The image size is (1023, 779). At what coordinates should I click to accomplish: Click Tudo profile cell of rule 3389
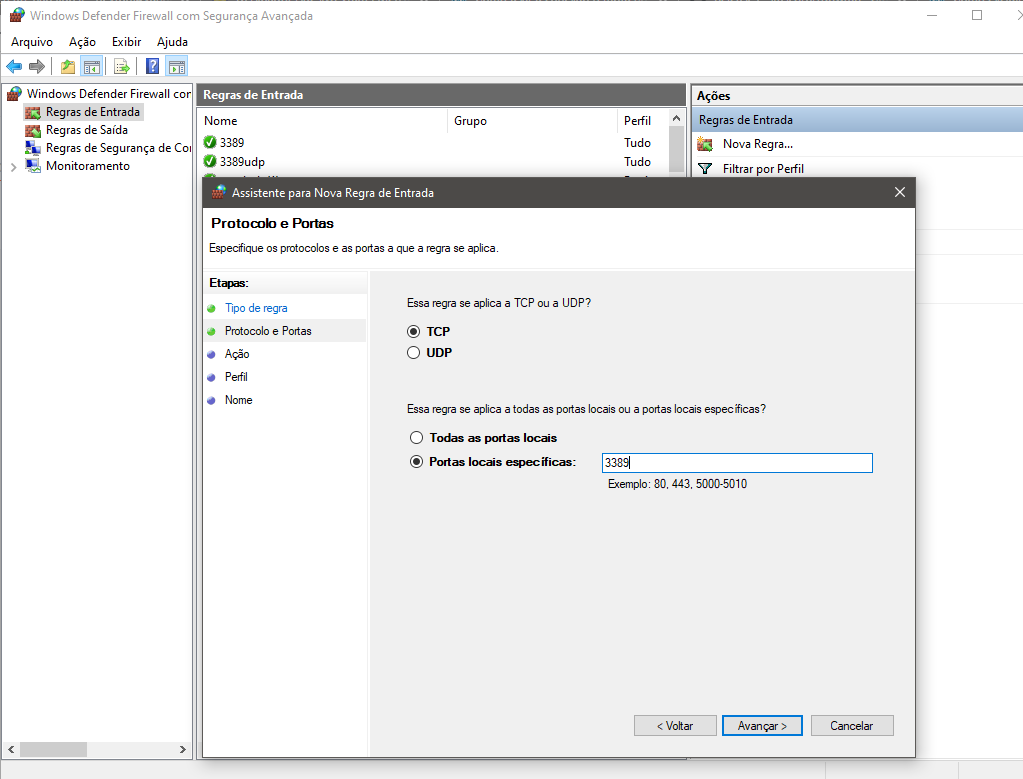tap(637, 142)
